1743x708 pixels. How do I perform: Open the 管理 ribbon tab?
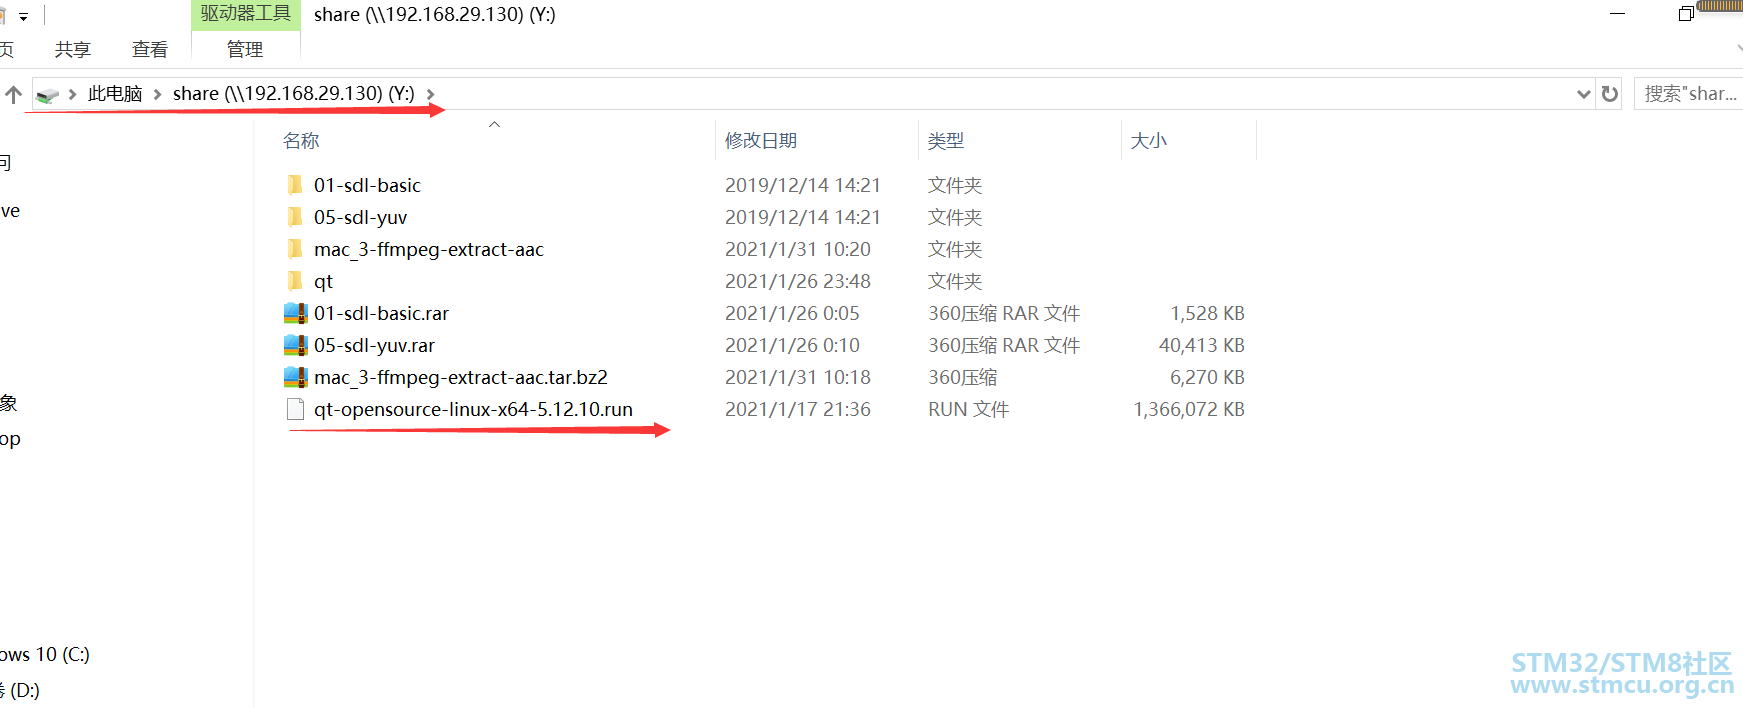point(245,49)
